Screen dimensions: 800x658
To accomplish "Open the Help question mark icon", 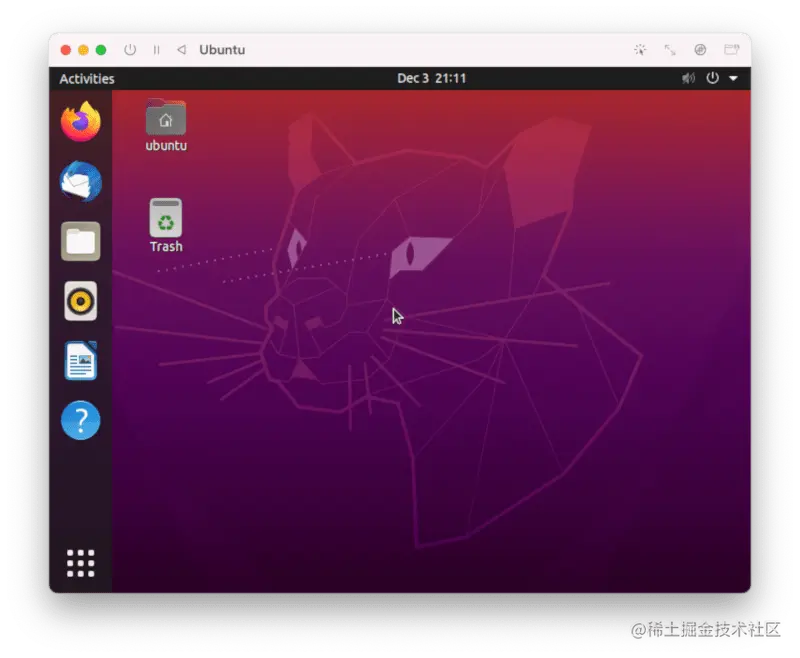I will (x=81, y=420).
